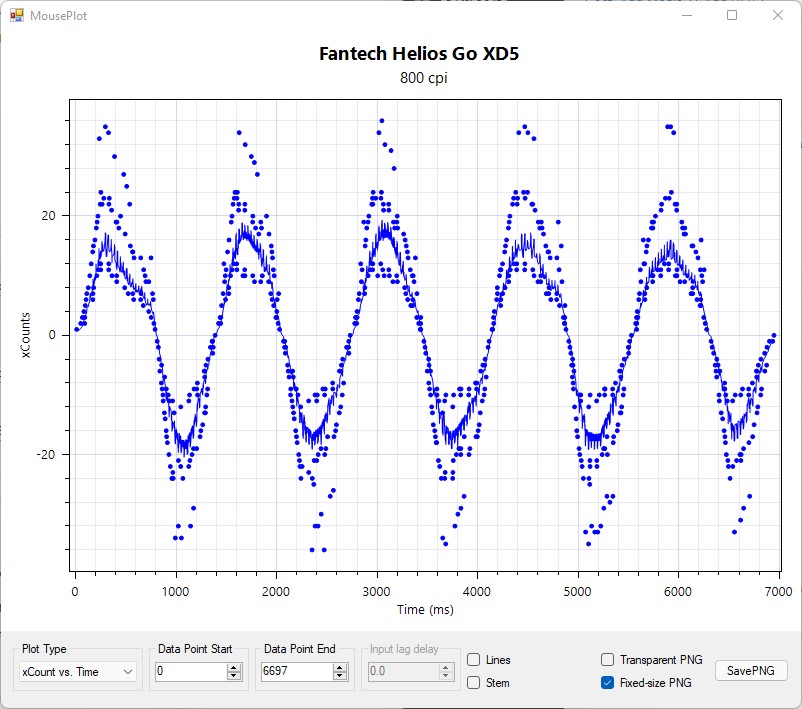Check the Transparent PNG option
Image resolution: width=802 pixels, height=709 pixels.
point(607,660)
